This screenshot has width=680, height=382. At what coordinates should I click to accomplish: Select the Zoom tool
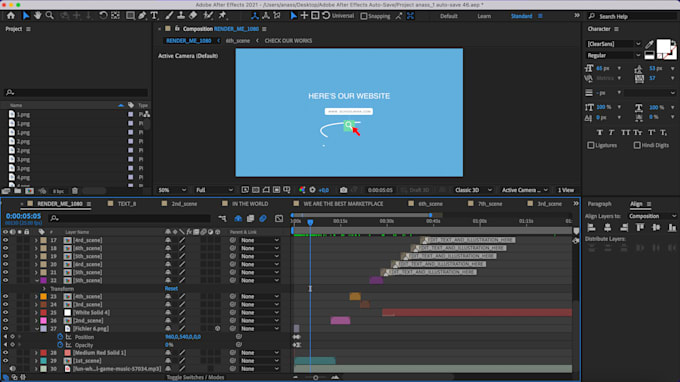coord(50,16)
